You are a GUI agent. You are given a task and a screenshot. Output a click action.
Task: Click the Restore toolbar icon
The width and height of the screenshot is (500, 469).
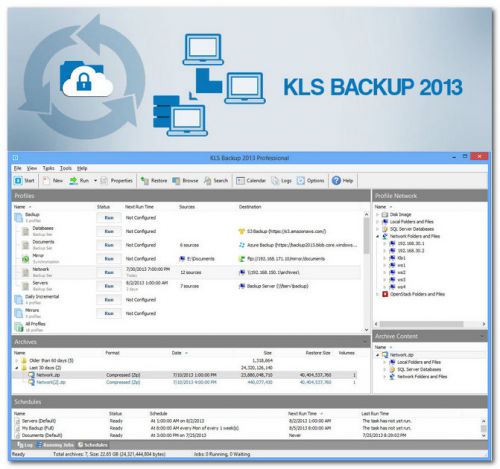(x=145, y=180)
